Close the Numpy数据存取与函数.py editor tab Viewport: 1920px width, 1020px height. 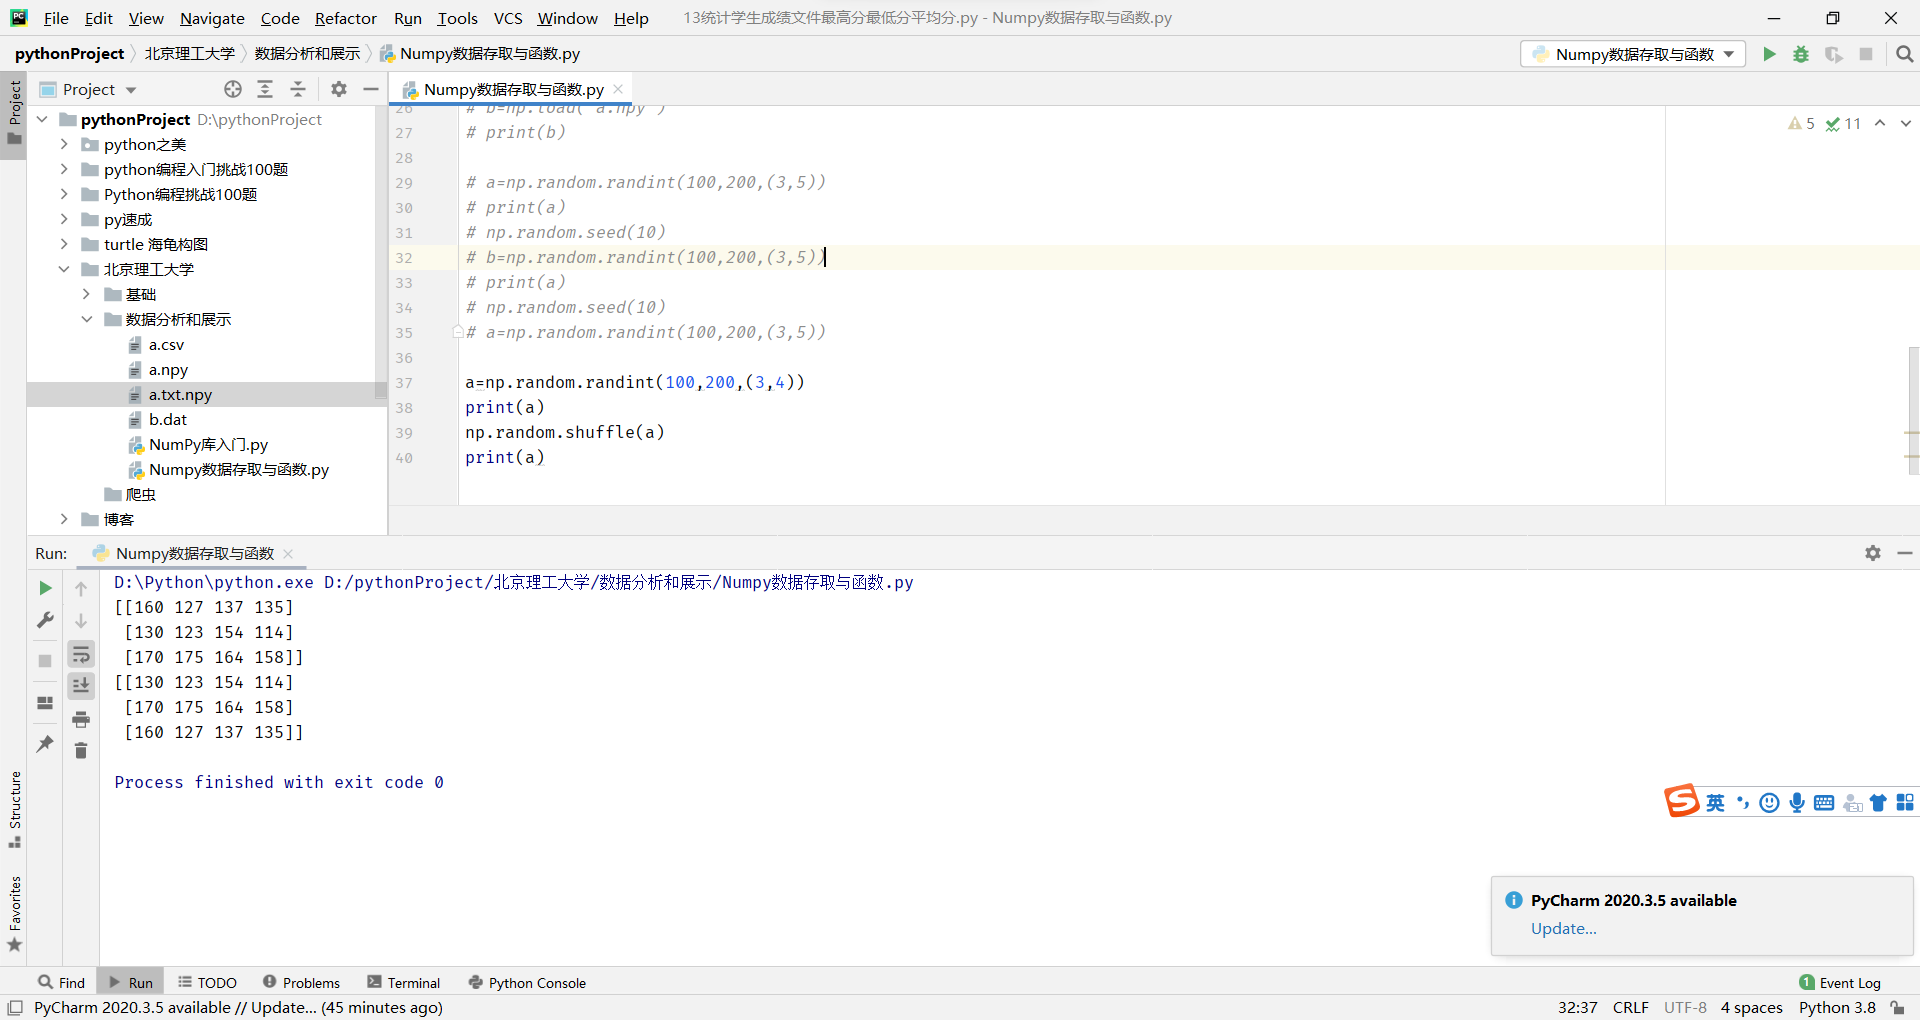point(618,89)
